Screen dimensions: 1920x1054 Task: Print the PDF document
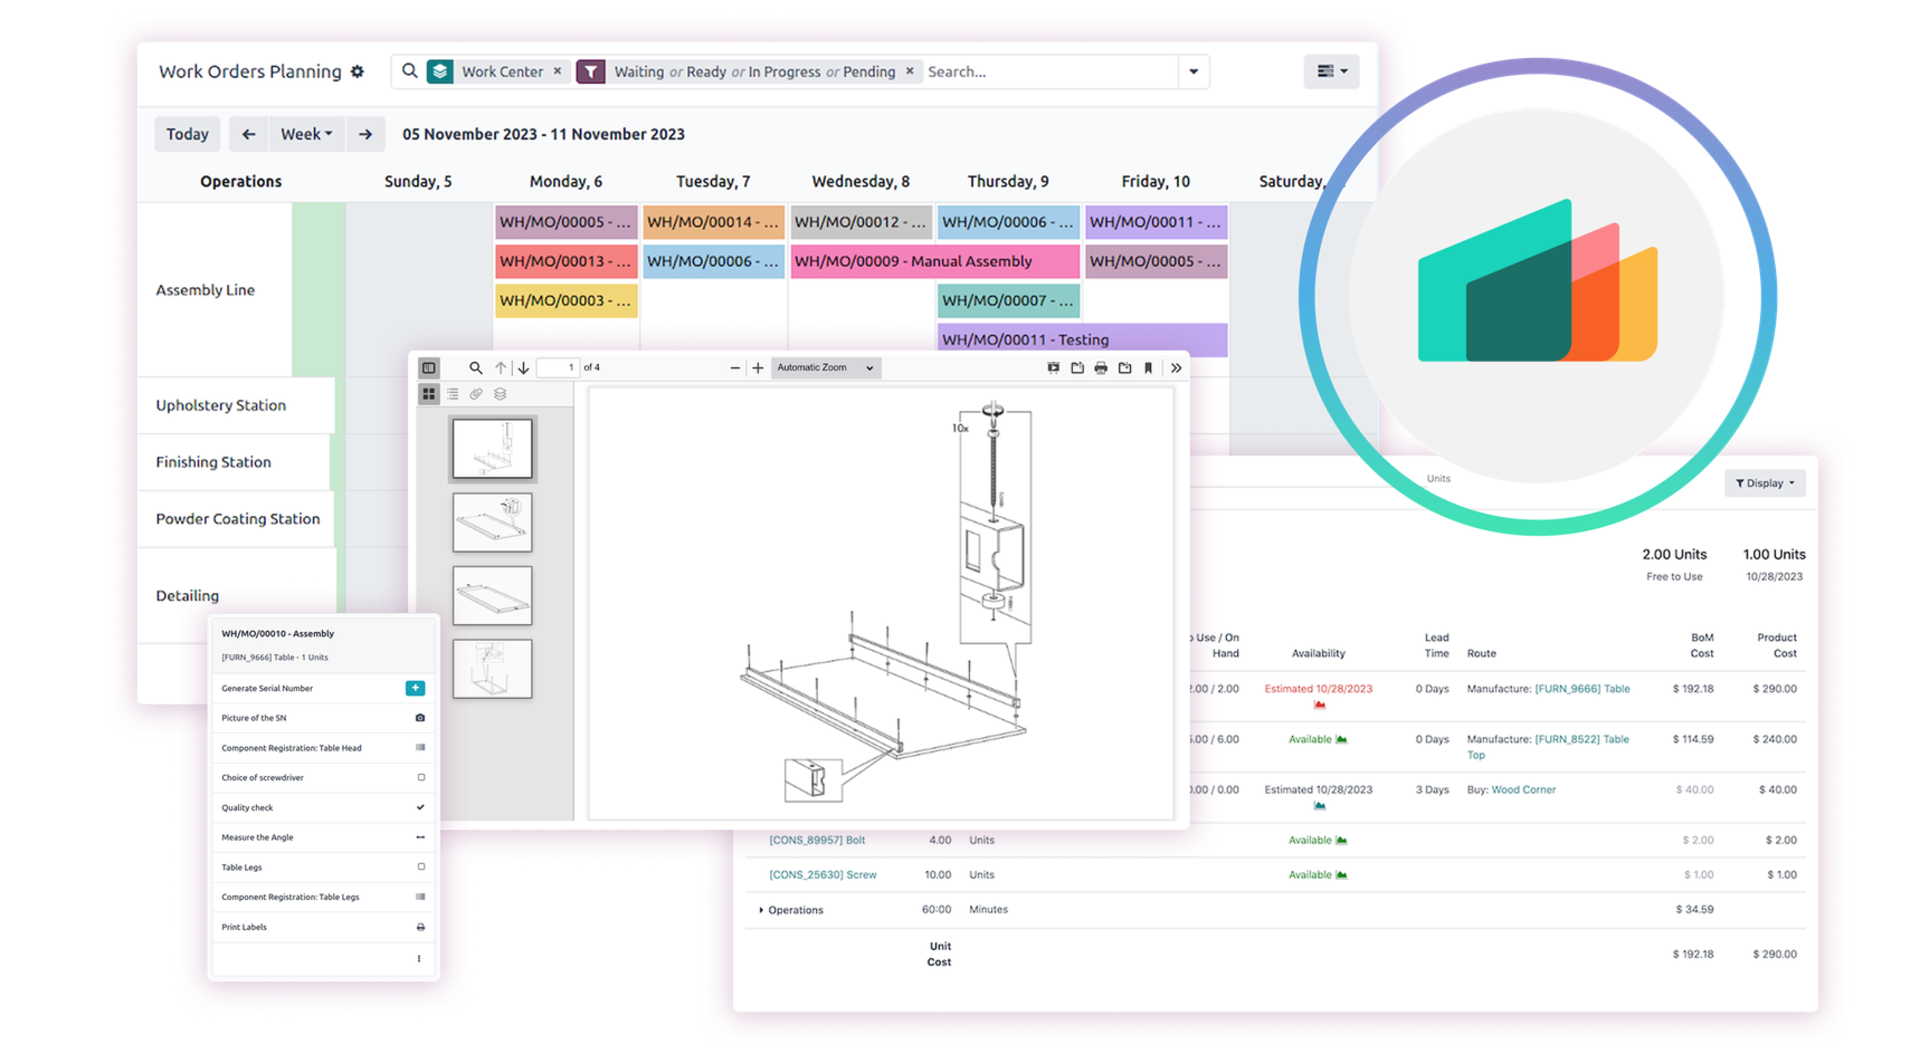tap(1101, 368)
